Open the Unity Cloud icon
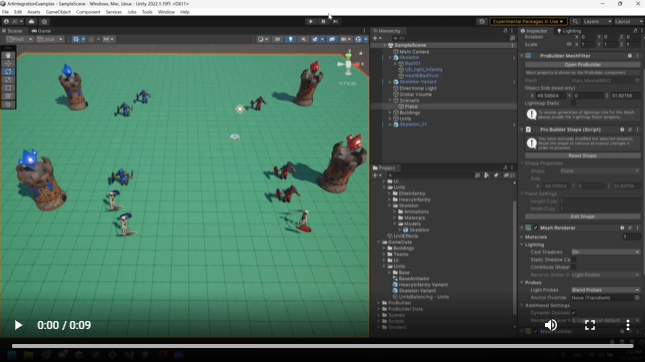The height and width of the screenshot is (362, 645). [31, 21]
